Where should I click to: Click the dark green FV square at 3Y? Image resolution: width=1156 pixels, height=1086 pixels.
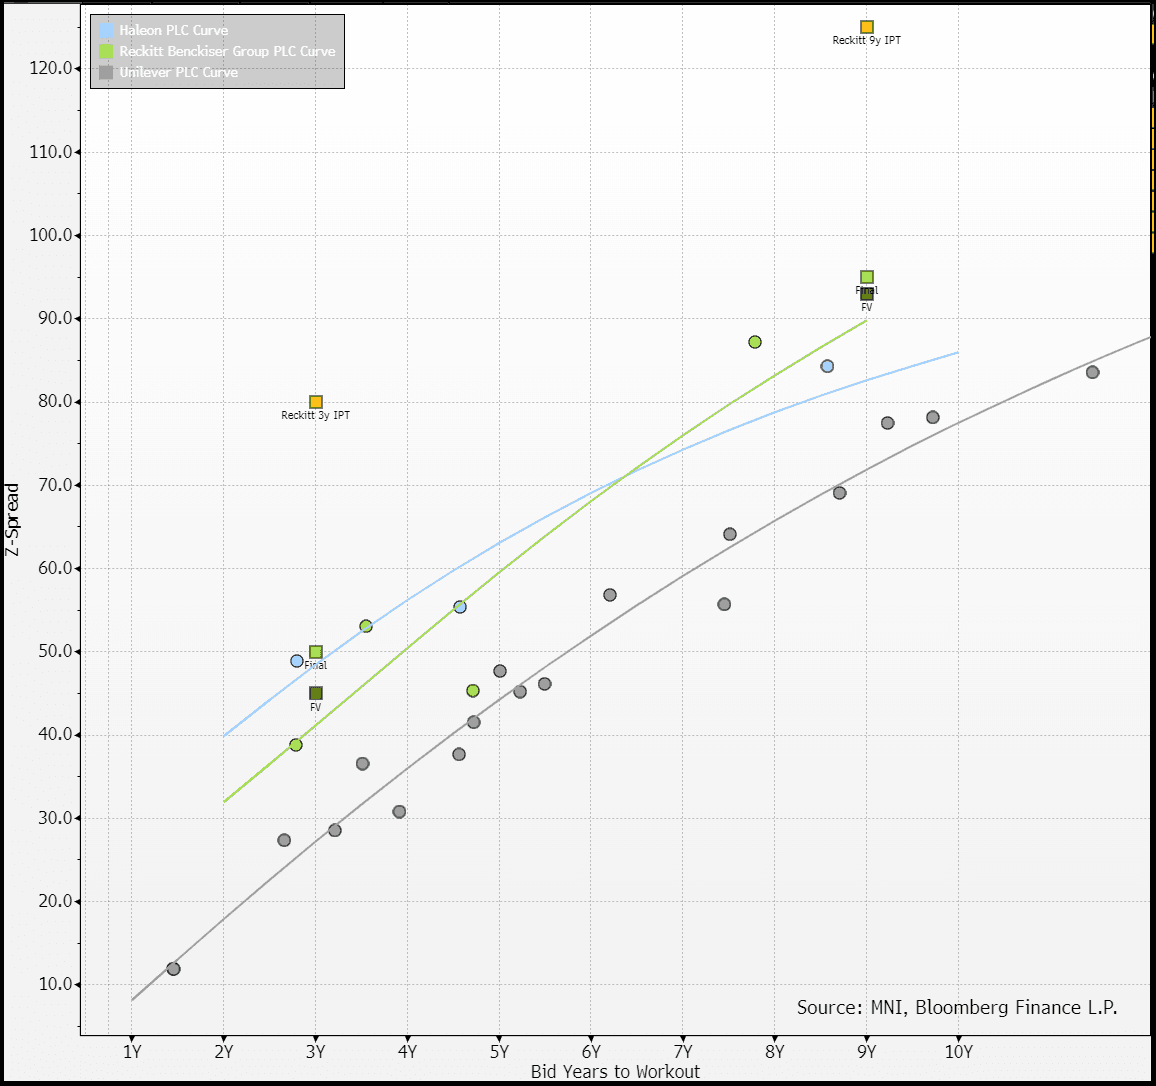[x=316, y=693]
